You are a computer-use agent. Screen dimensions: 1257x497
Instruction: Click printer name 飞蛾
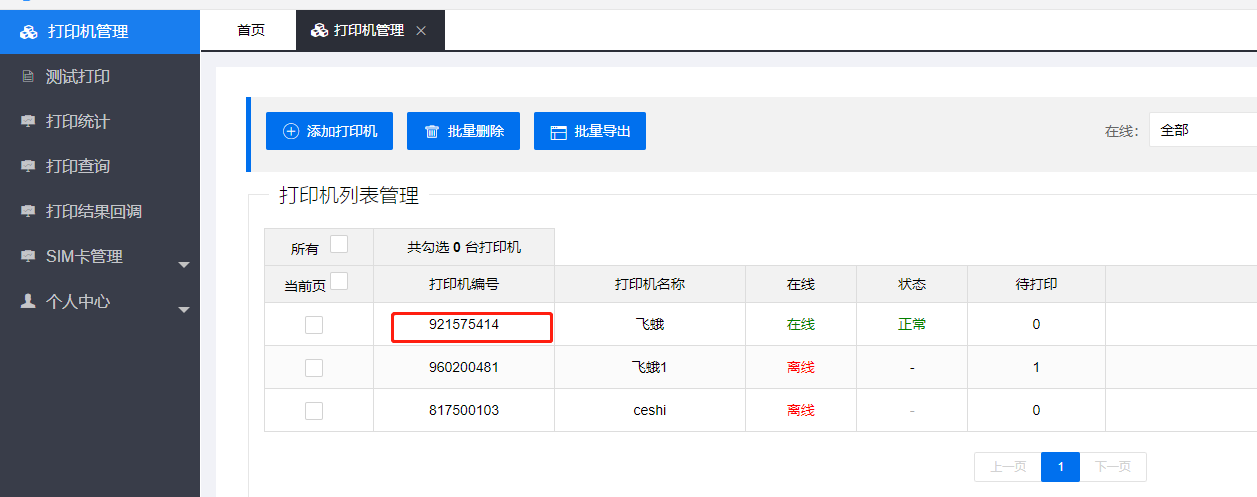tap(650, 324)
